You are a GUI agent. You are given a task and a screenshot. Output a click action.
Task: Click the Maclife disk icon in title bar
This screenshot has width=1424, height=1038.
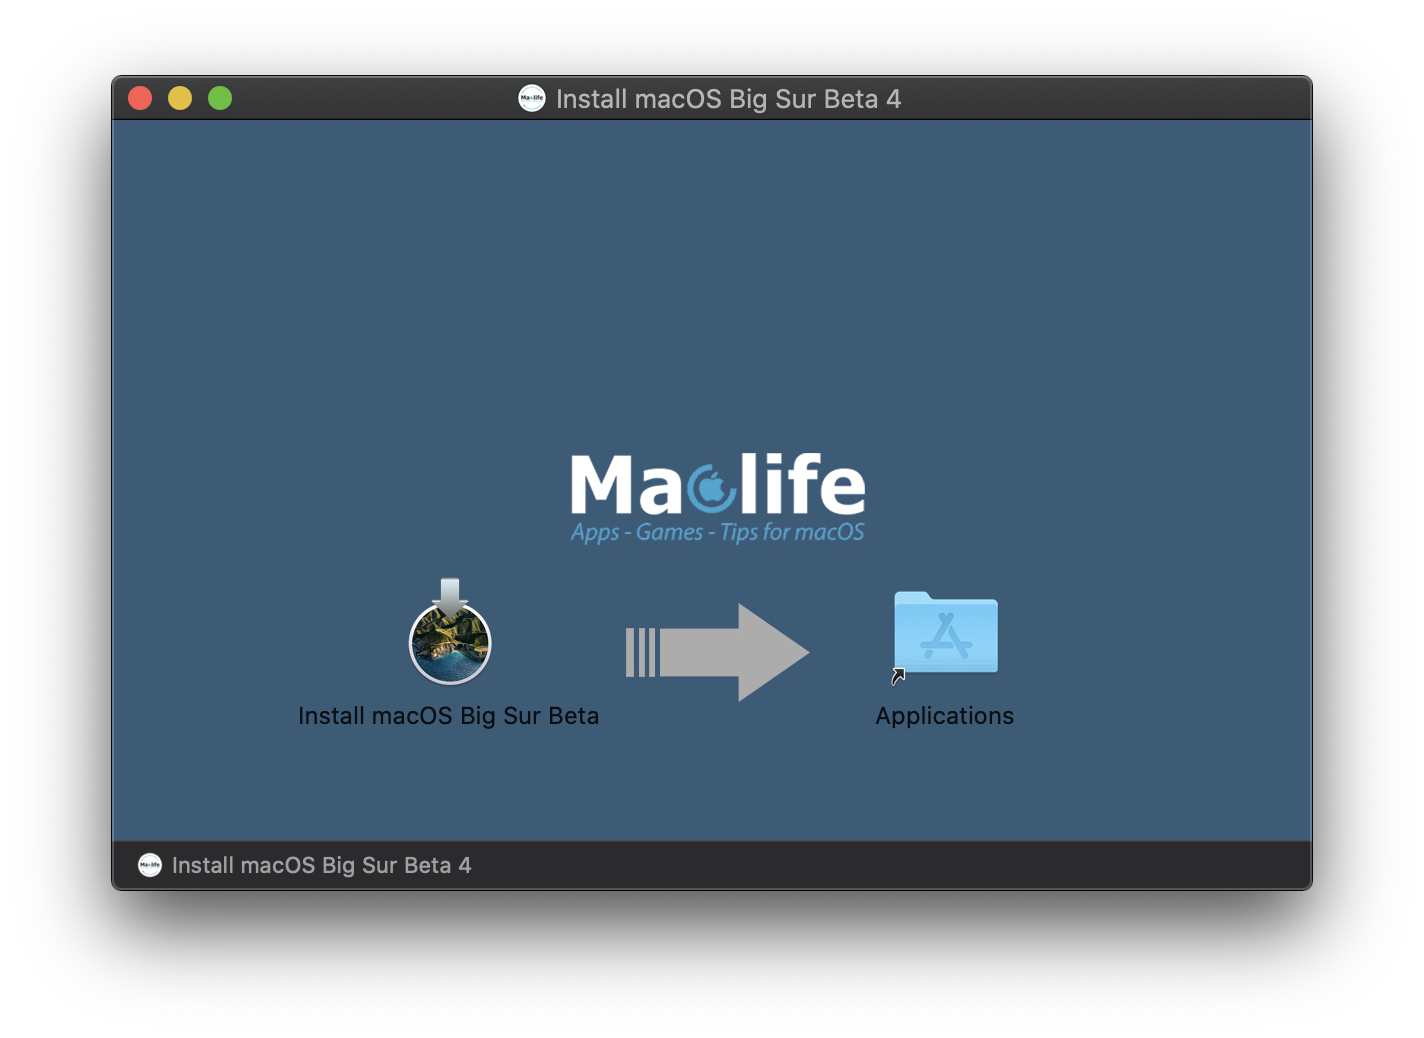(x=532, y=98)
